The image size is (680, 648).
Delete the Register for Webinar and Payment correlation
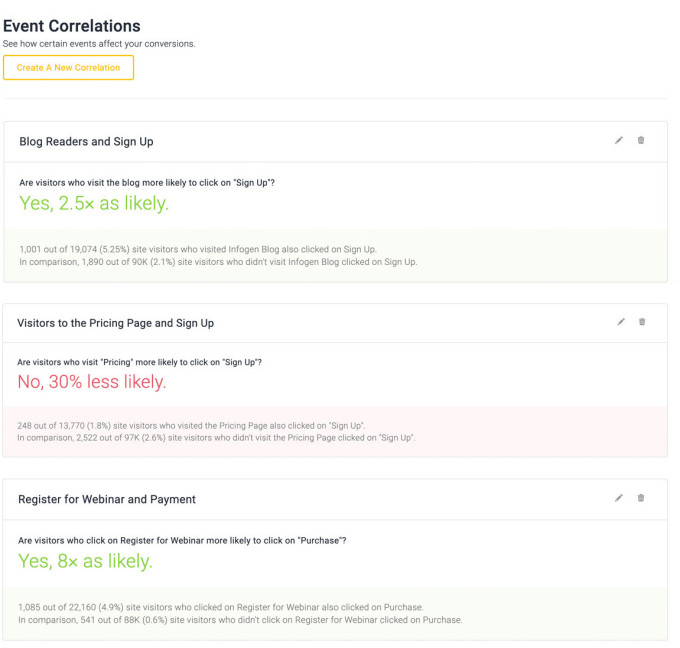point(641,498)
